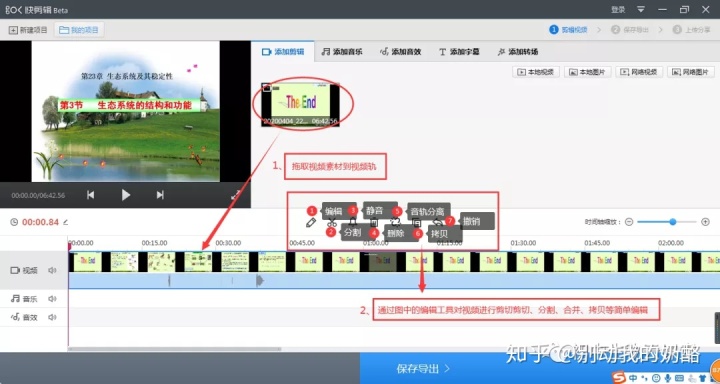Screen dimensions: 720x384
Task: Select step 2 保存导出
Action: coord(630,29)
